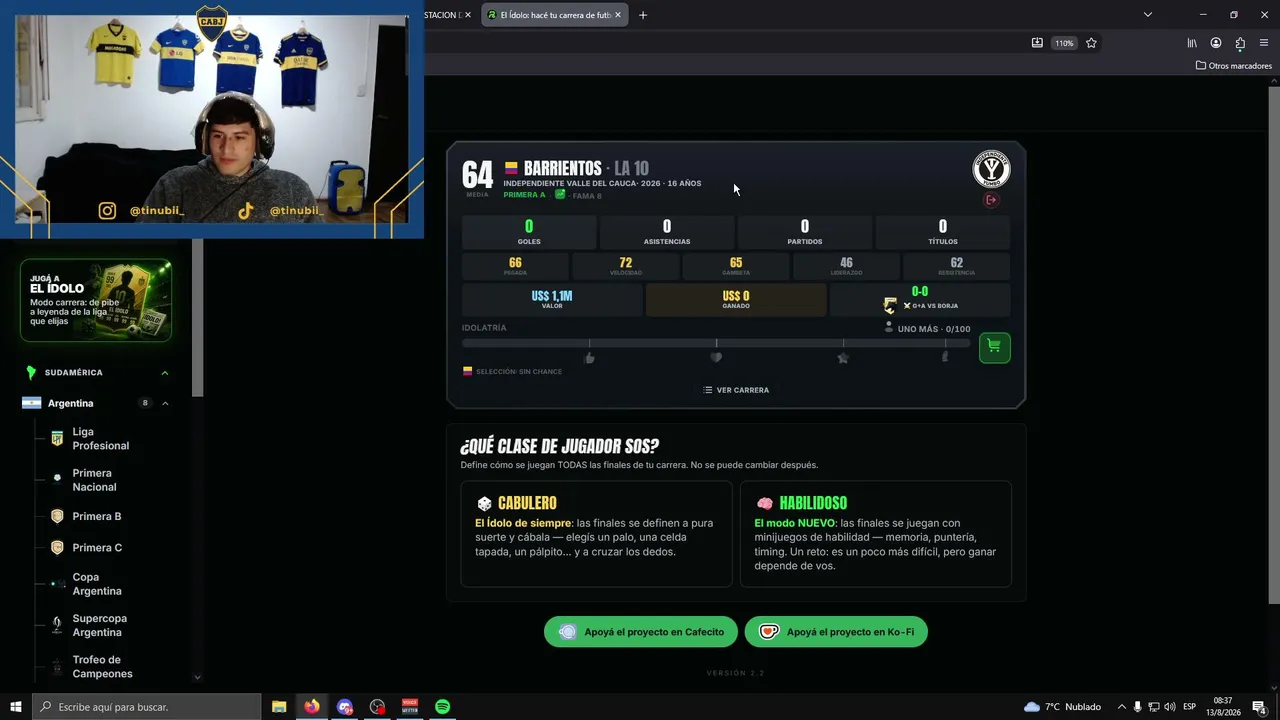Open the Firefox application menu
The image size is (1280, 720).
[x=1264, y=43]
